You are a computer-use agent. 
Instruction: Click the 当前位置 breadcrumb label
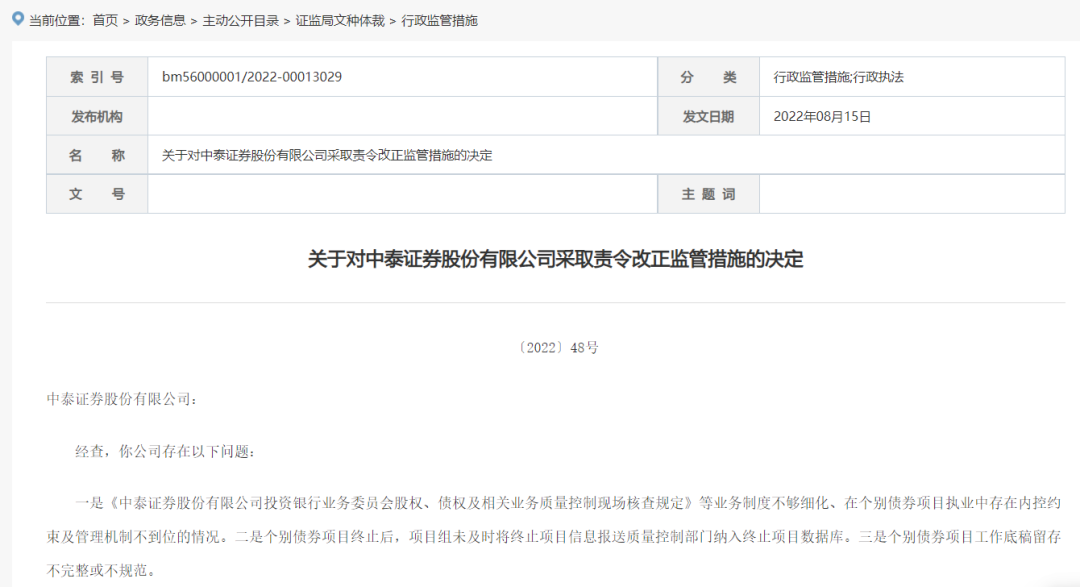[54, 19]
